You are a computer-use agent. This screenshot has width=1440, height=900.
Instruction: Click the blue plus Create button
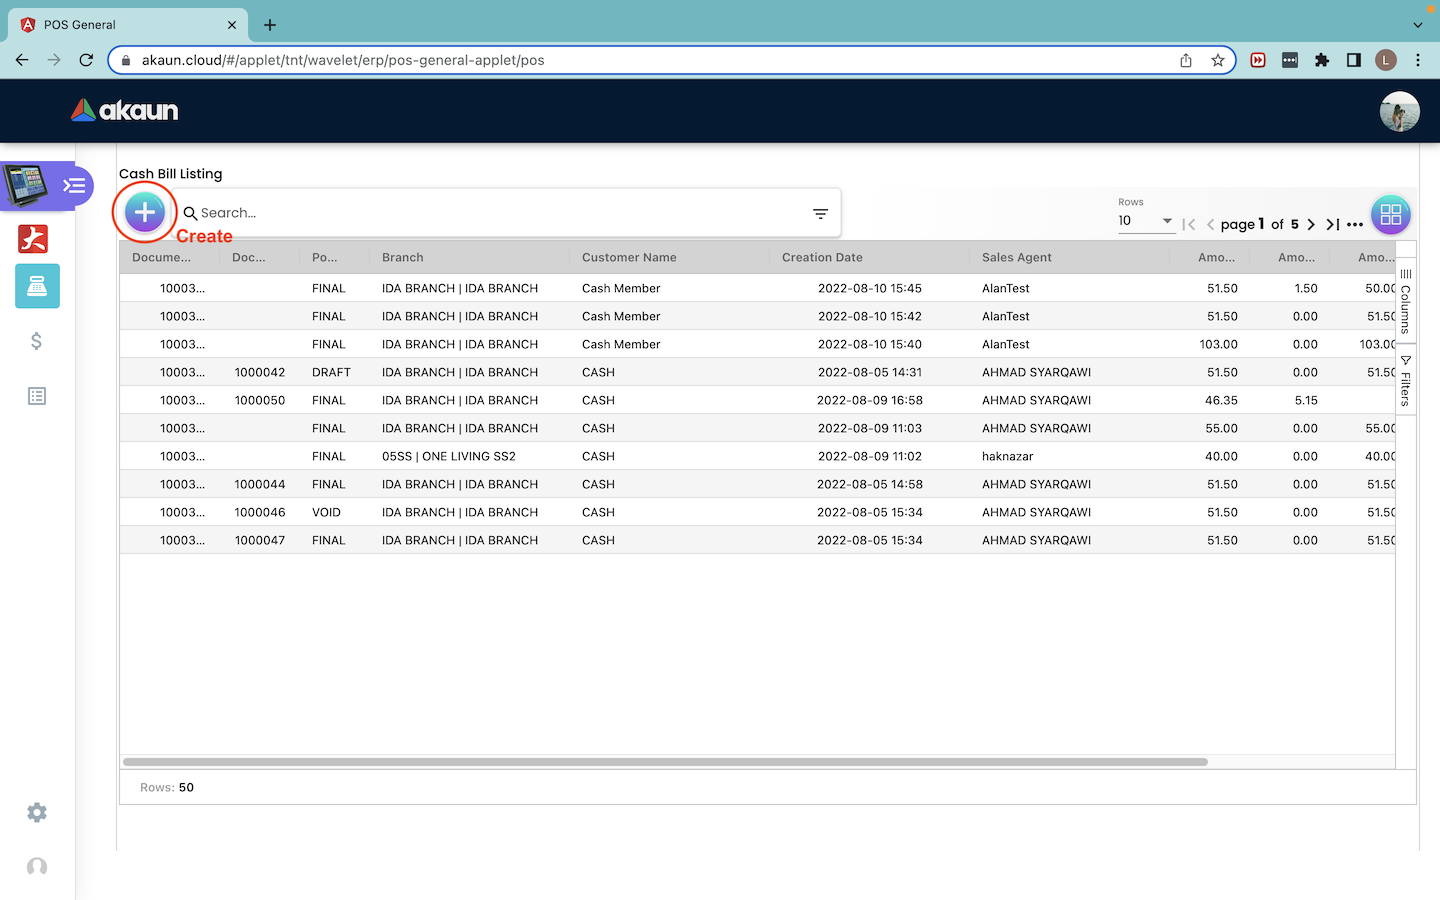click(x=145, y=212)
